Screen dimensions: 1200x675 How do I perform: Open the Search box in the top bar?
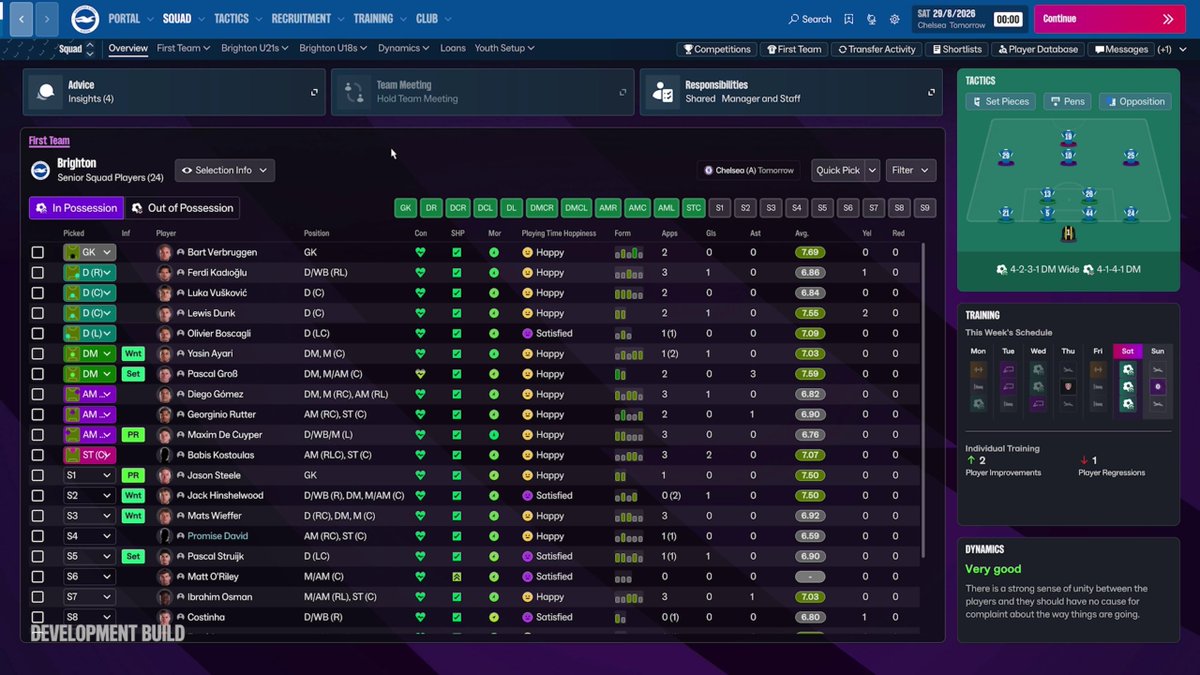click(x=810, y=19)
